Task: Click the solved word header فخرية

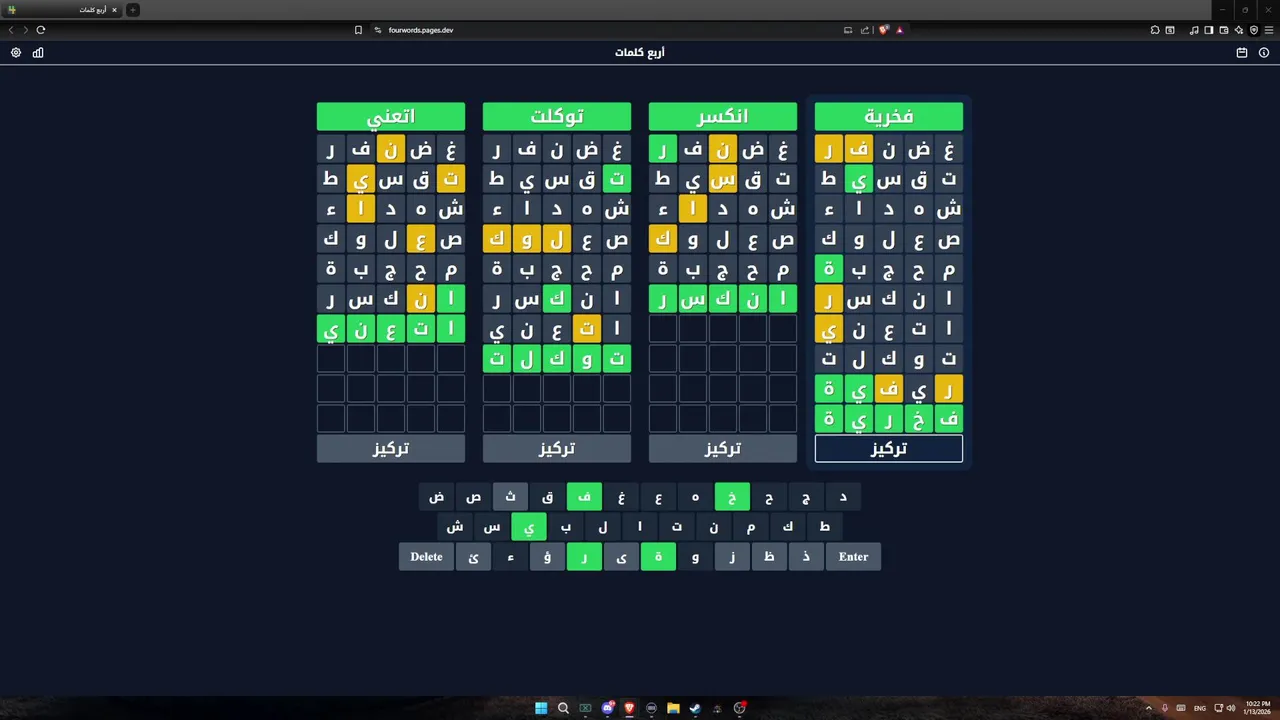Action: pos(889,116)
